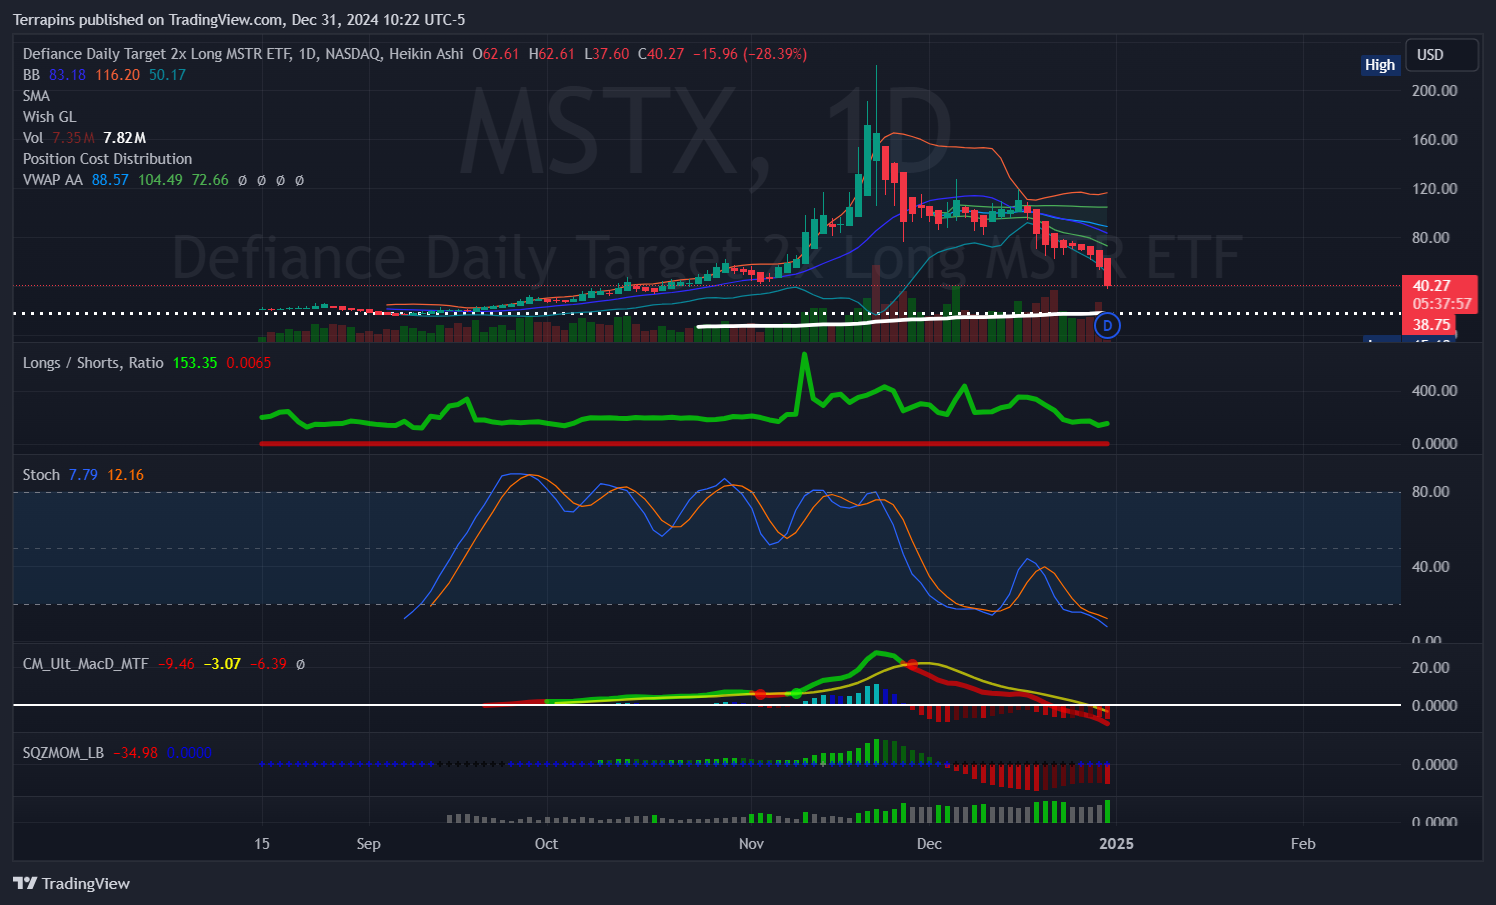
Task: Click the Defiance Daily Target 2x Long MSTR ETF title
Action: [x=156, y=54]
